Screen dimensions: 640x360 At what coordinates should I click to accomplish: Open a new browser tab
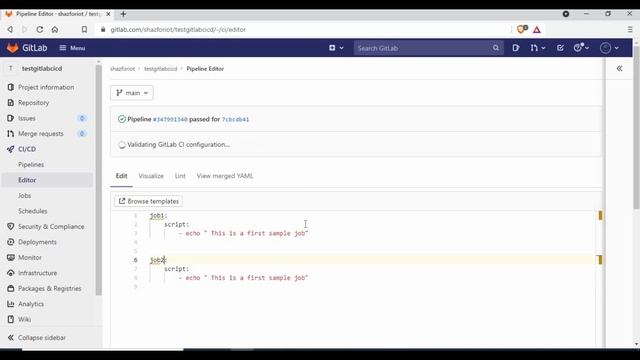(123, 14)
